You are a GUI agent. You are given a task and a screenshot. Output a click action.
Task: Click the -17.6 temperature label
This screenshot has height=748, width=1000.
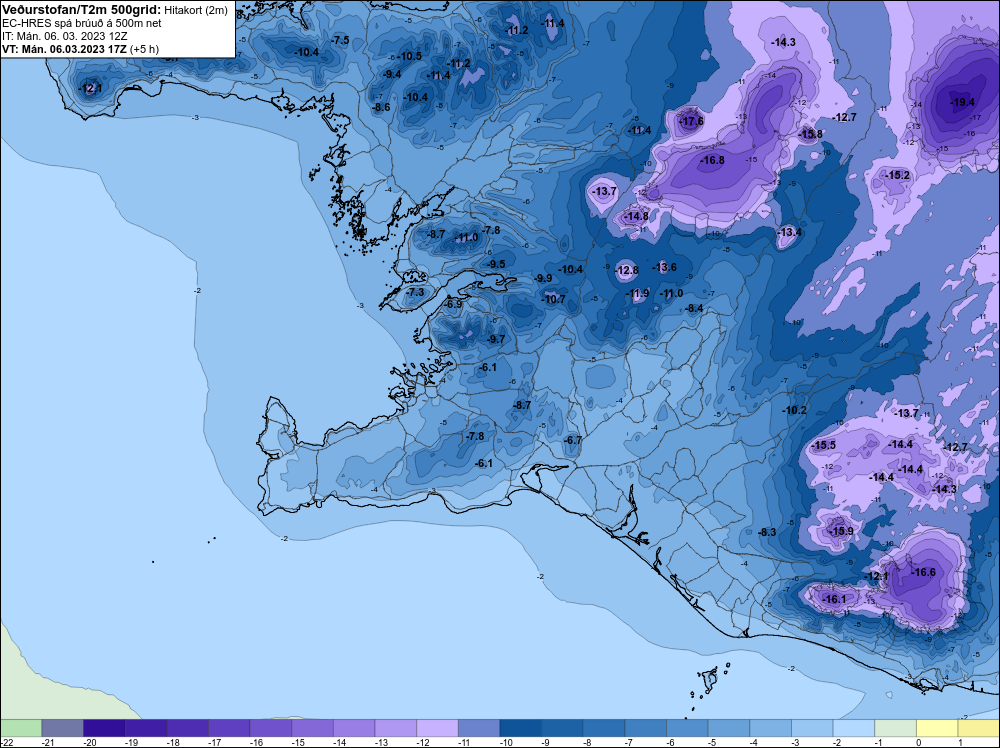pyautogui.click(x=691, y=121)
